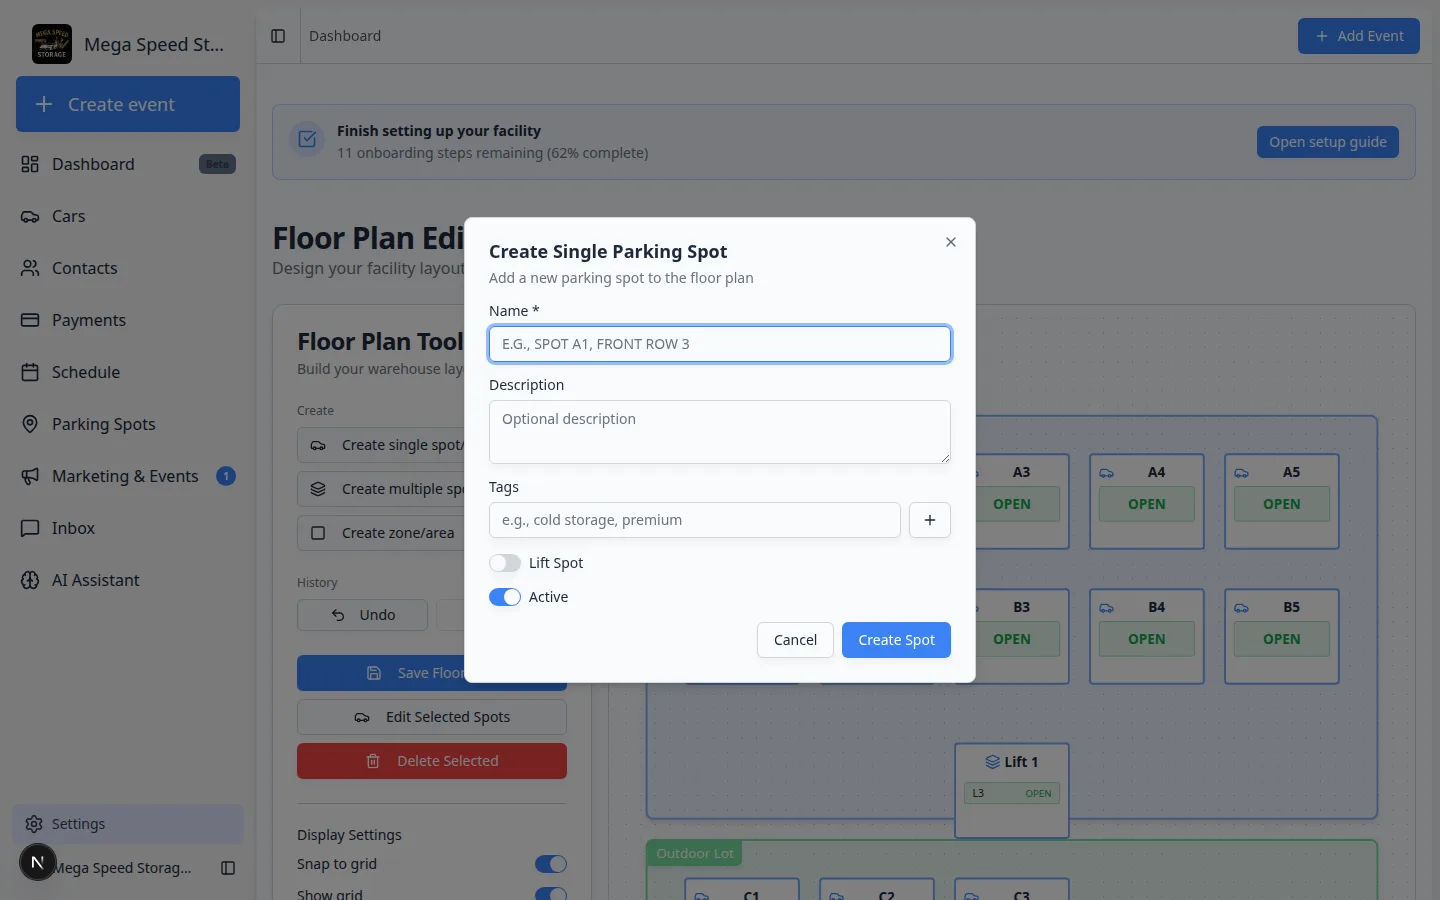Click the Dashboard grid icon

click(x=30, y=164)
